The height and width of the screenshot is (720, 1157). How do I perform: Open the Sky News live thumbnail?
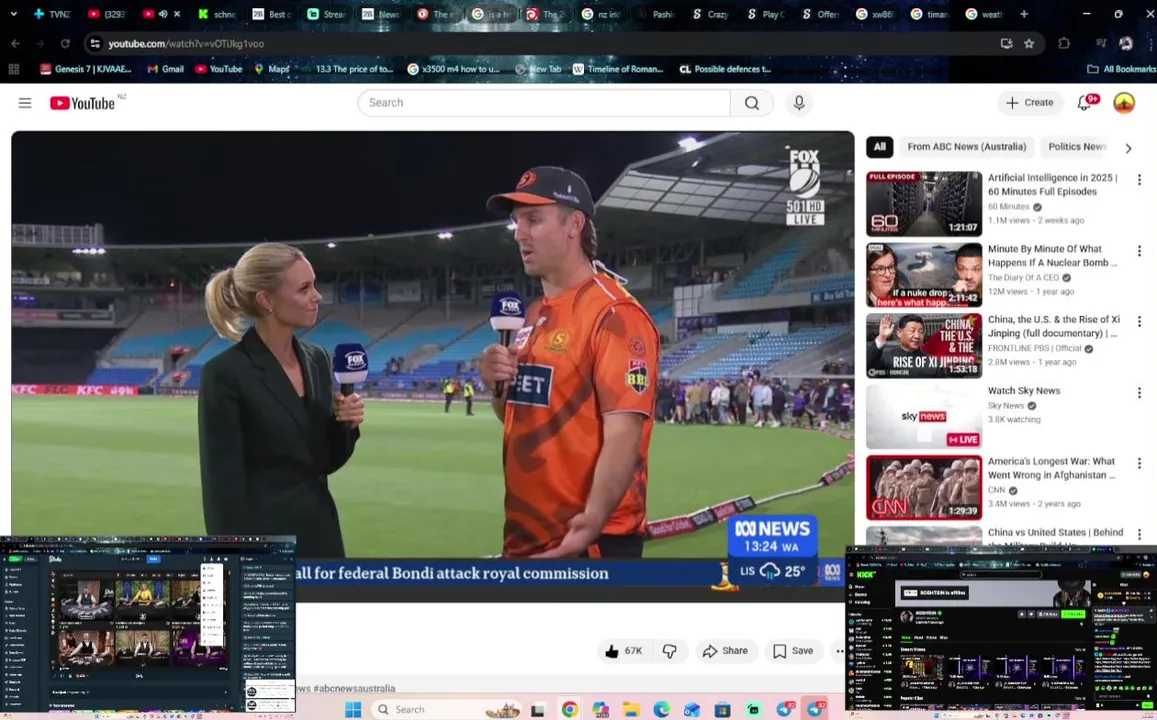click(924, 416)
